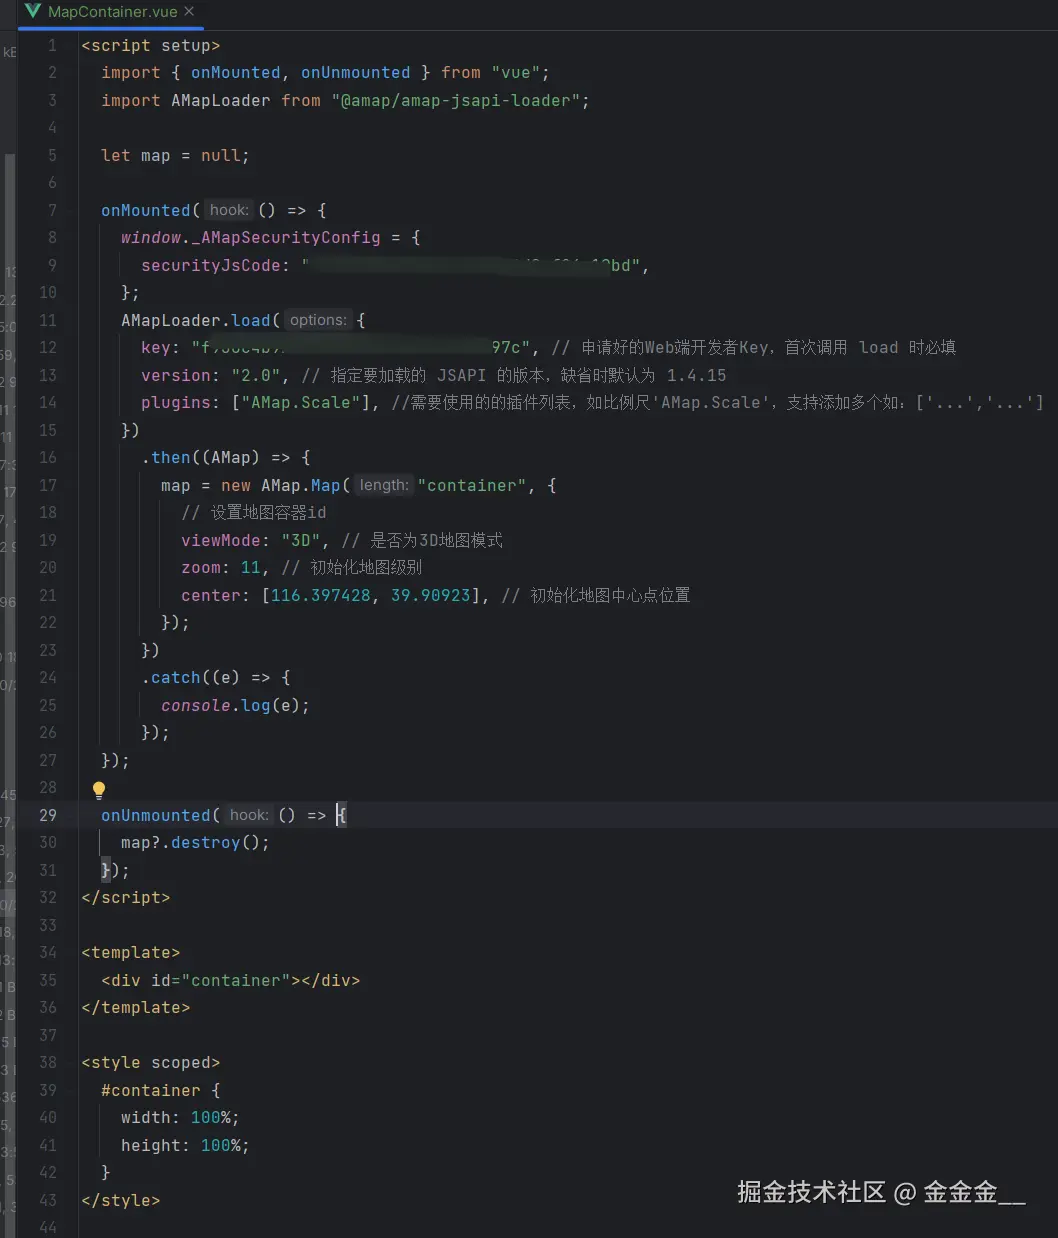
Task: Click the <style scoped> opening tag
Action: (151, 1062)
